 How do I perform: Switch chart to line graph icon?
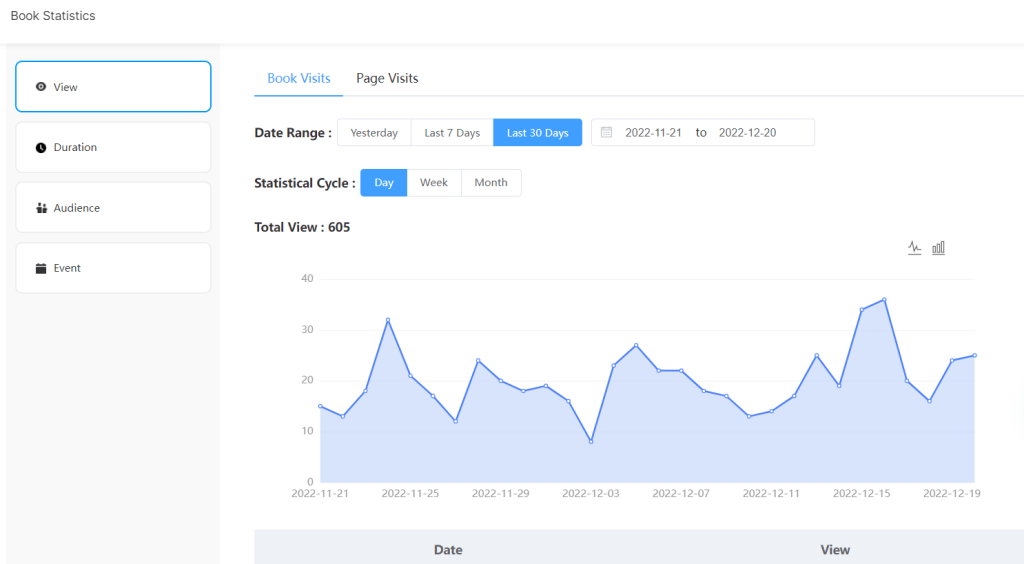click(x=914, y=248)
